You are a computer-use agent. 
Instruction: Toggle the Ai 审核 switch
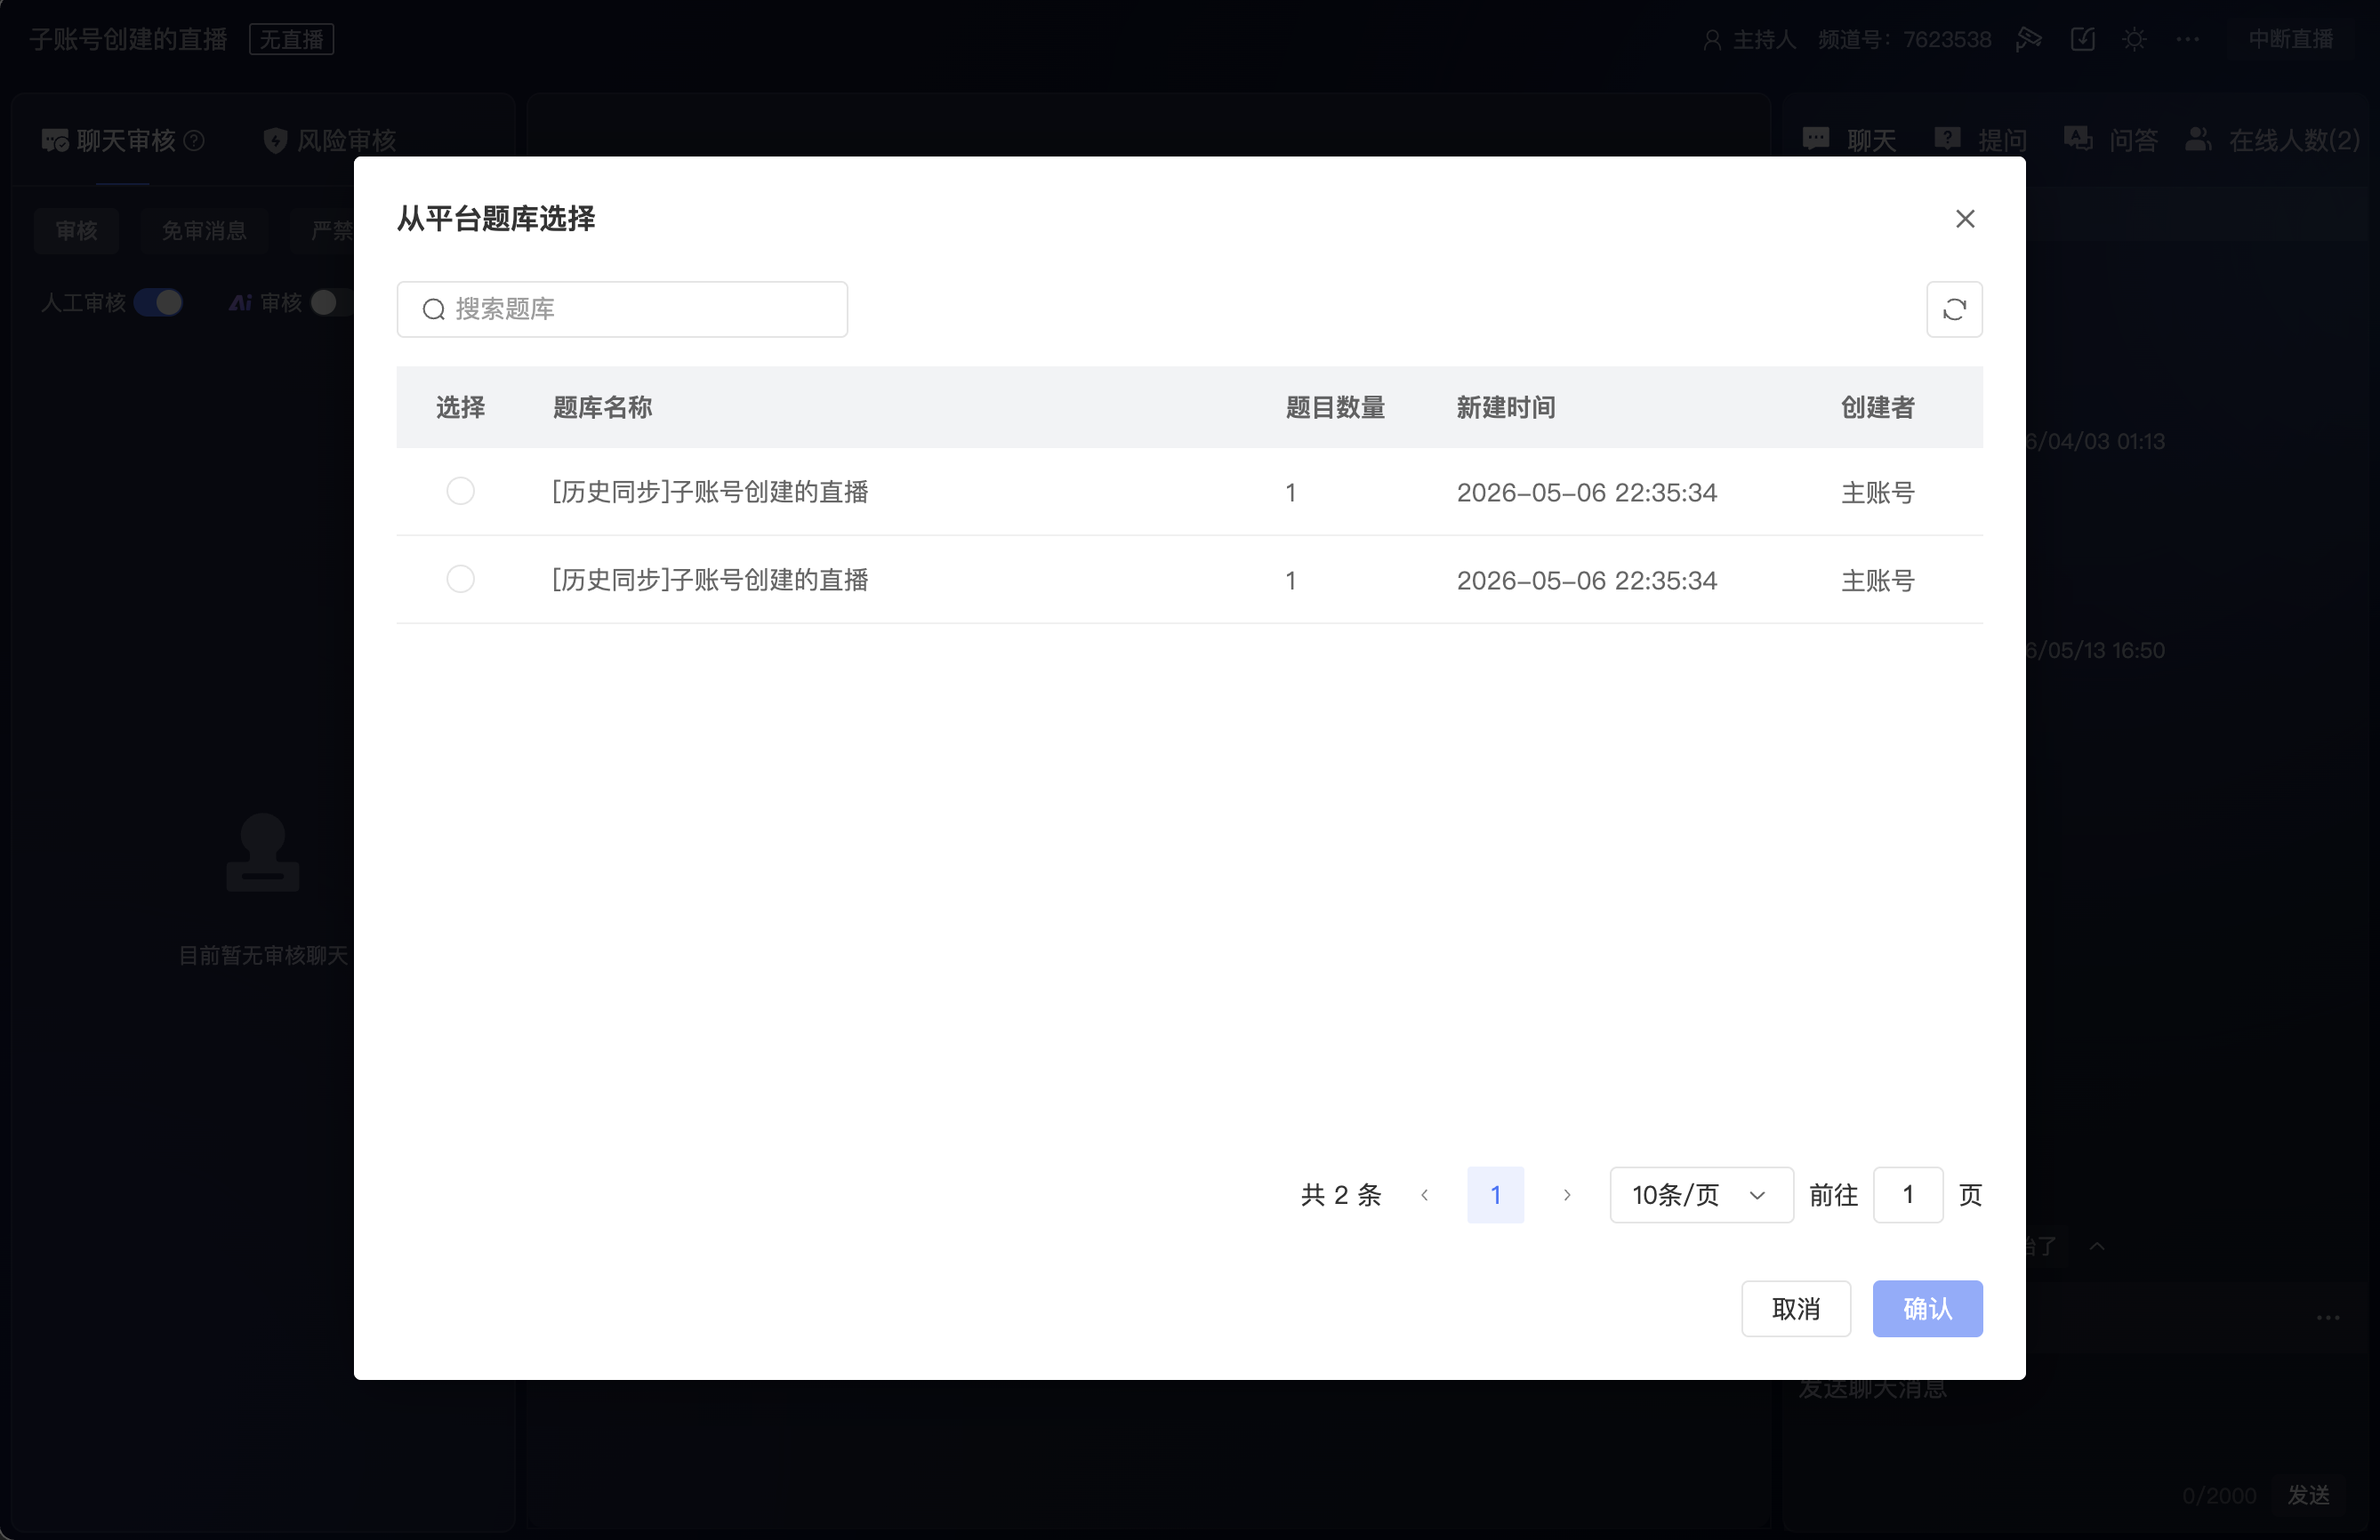331,302
